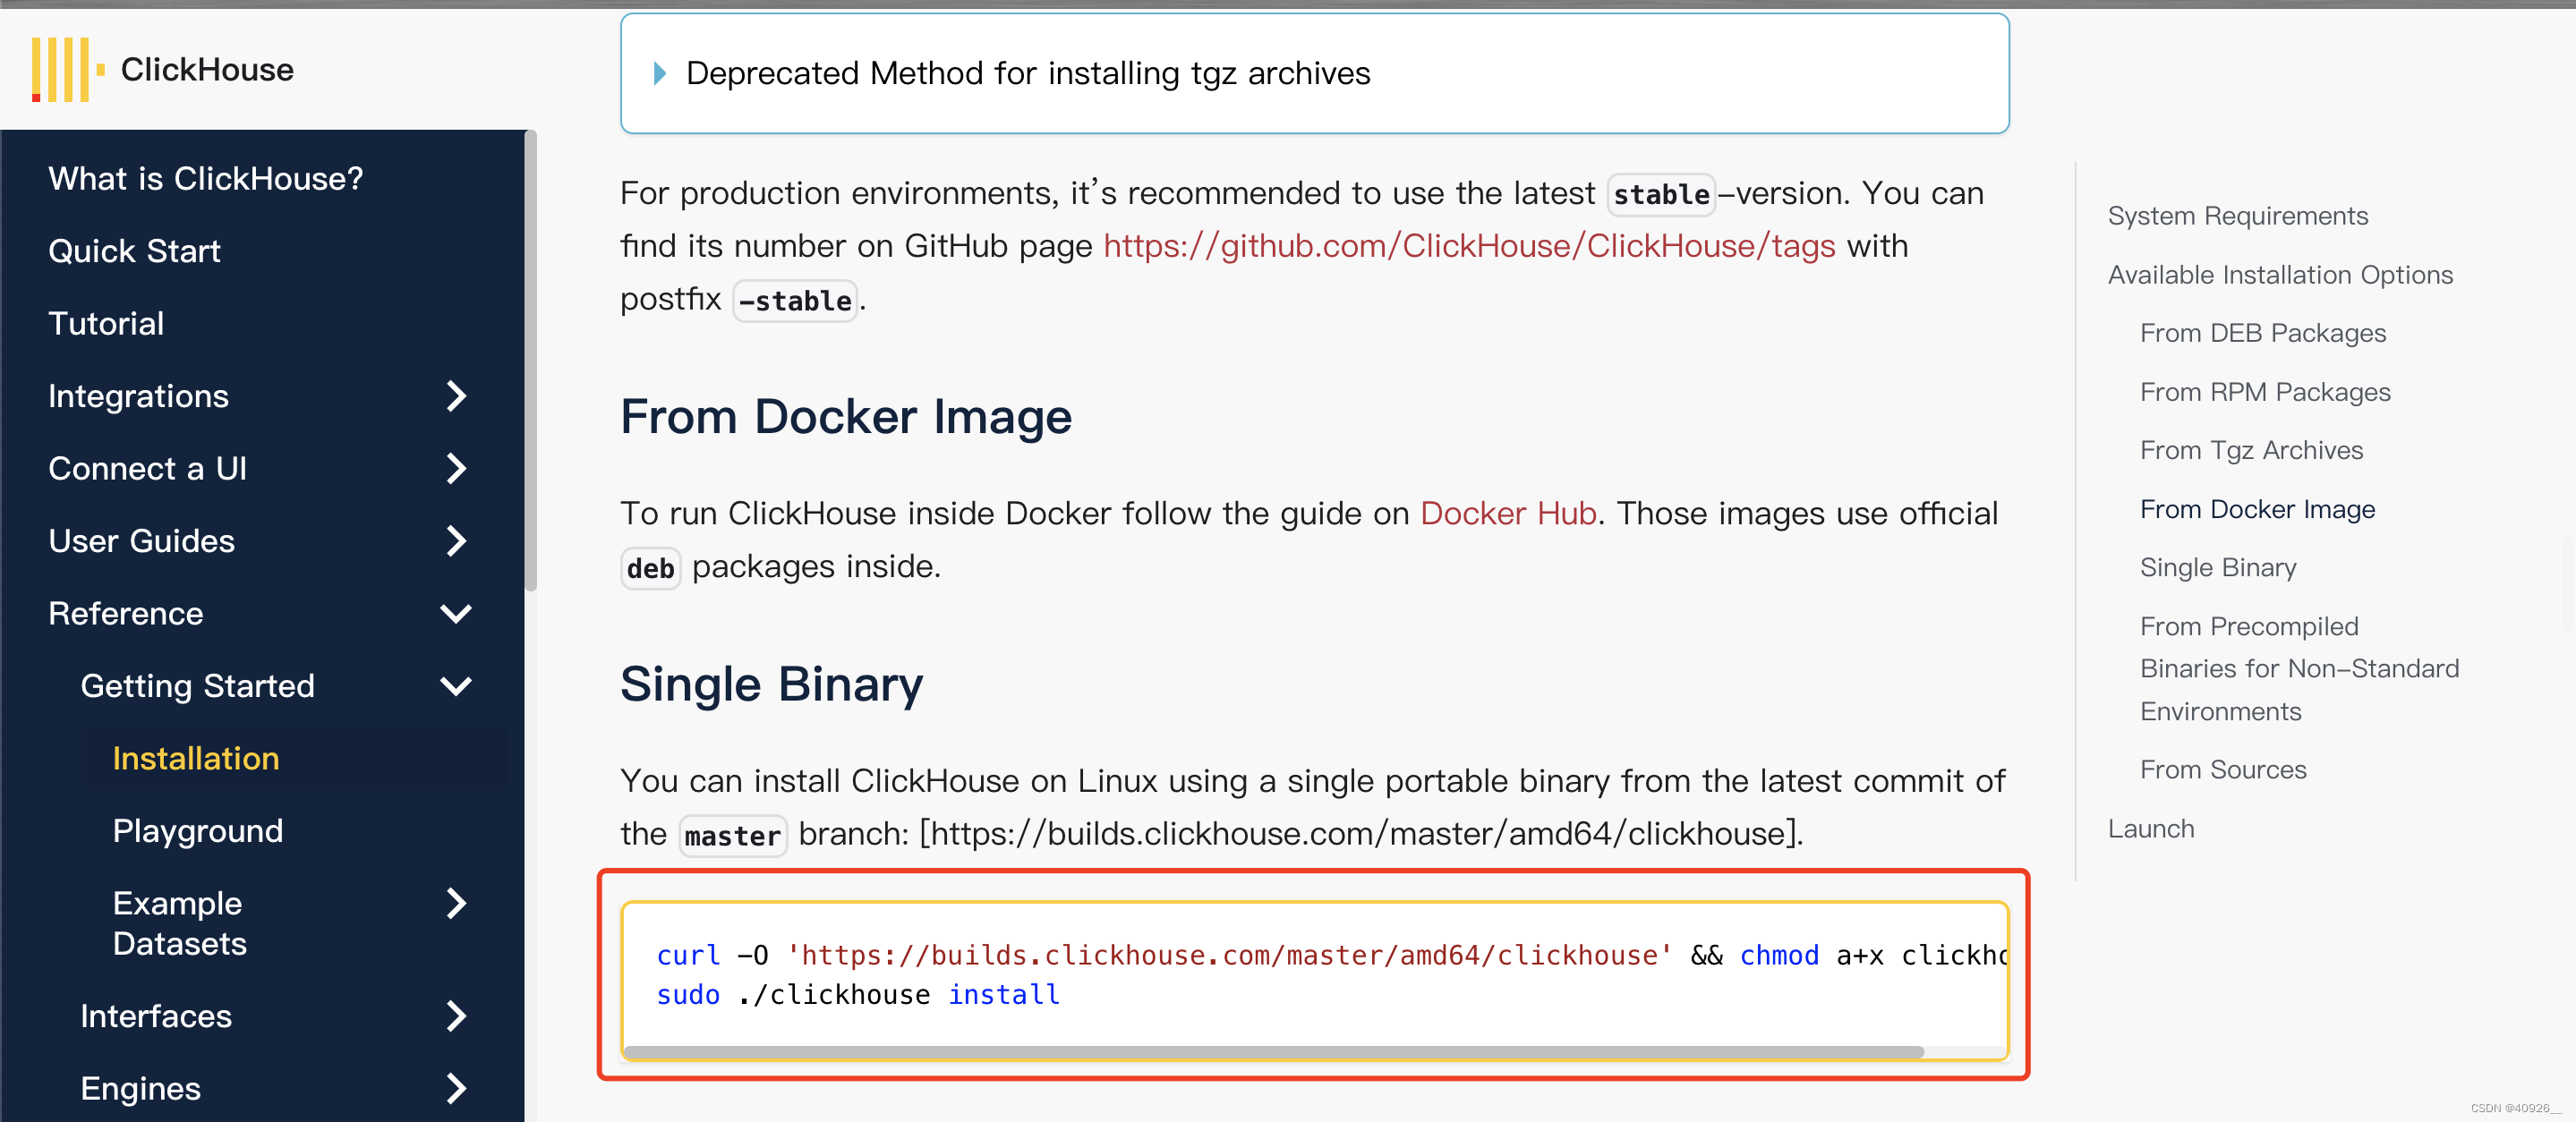Select the Installation menu item
Image resolution: width=2576 pixels, height=1122 pixels.
click(197, 757)
